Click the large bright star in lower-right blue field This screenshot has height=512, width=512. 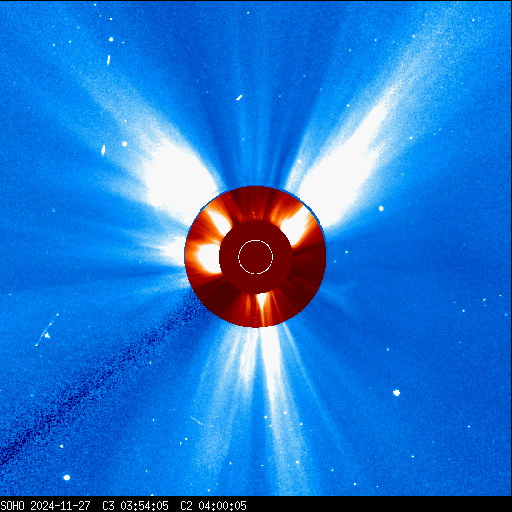pyautogui.click(x=396, y=393)
